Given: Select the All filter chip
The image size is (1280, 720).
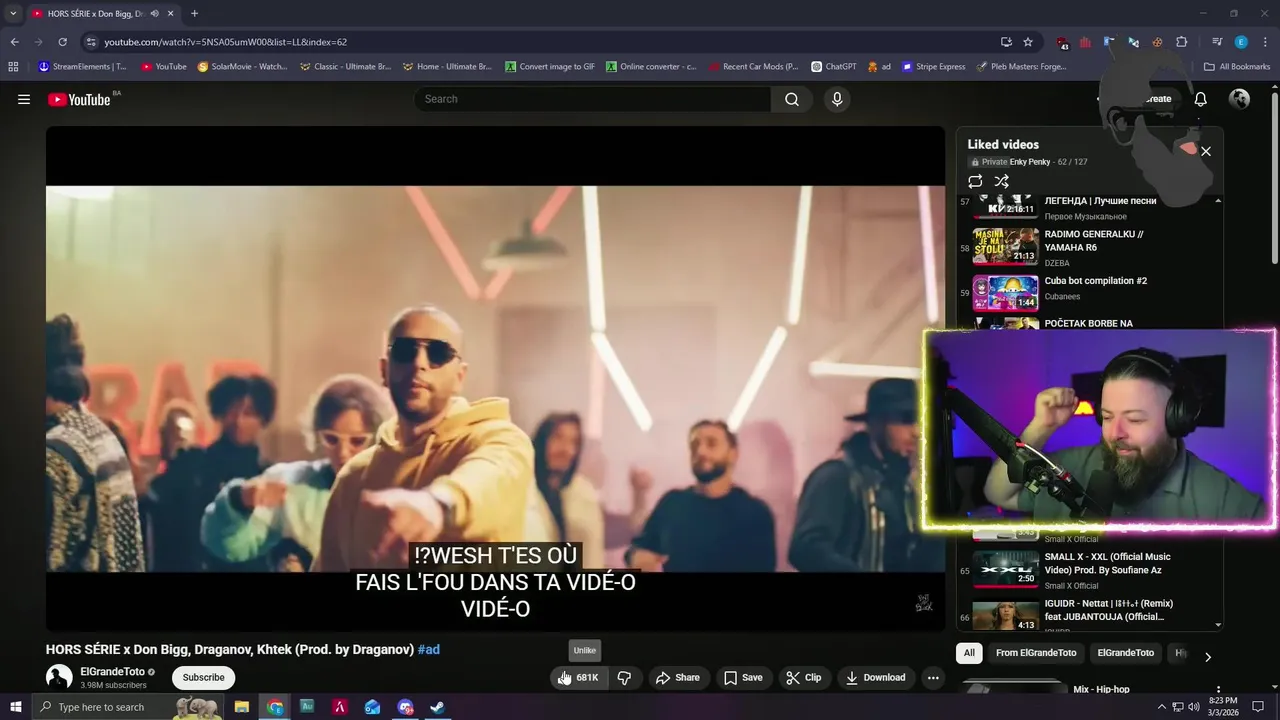Looking at the screenshot, I should (969, 653).
